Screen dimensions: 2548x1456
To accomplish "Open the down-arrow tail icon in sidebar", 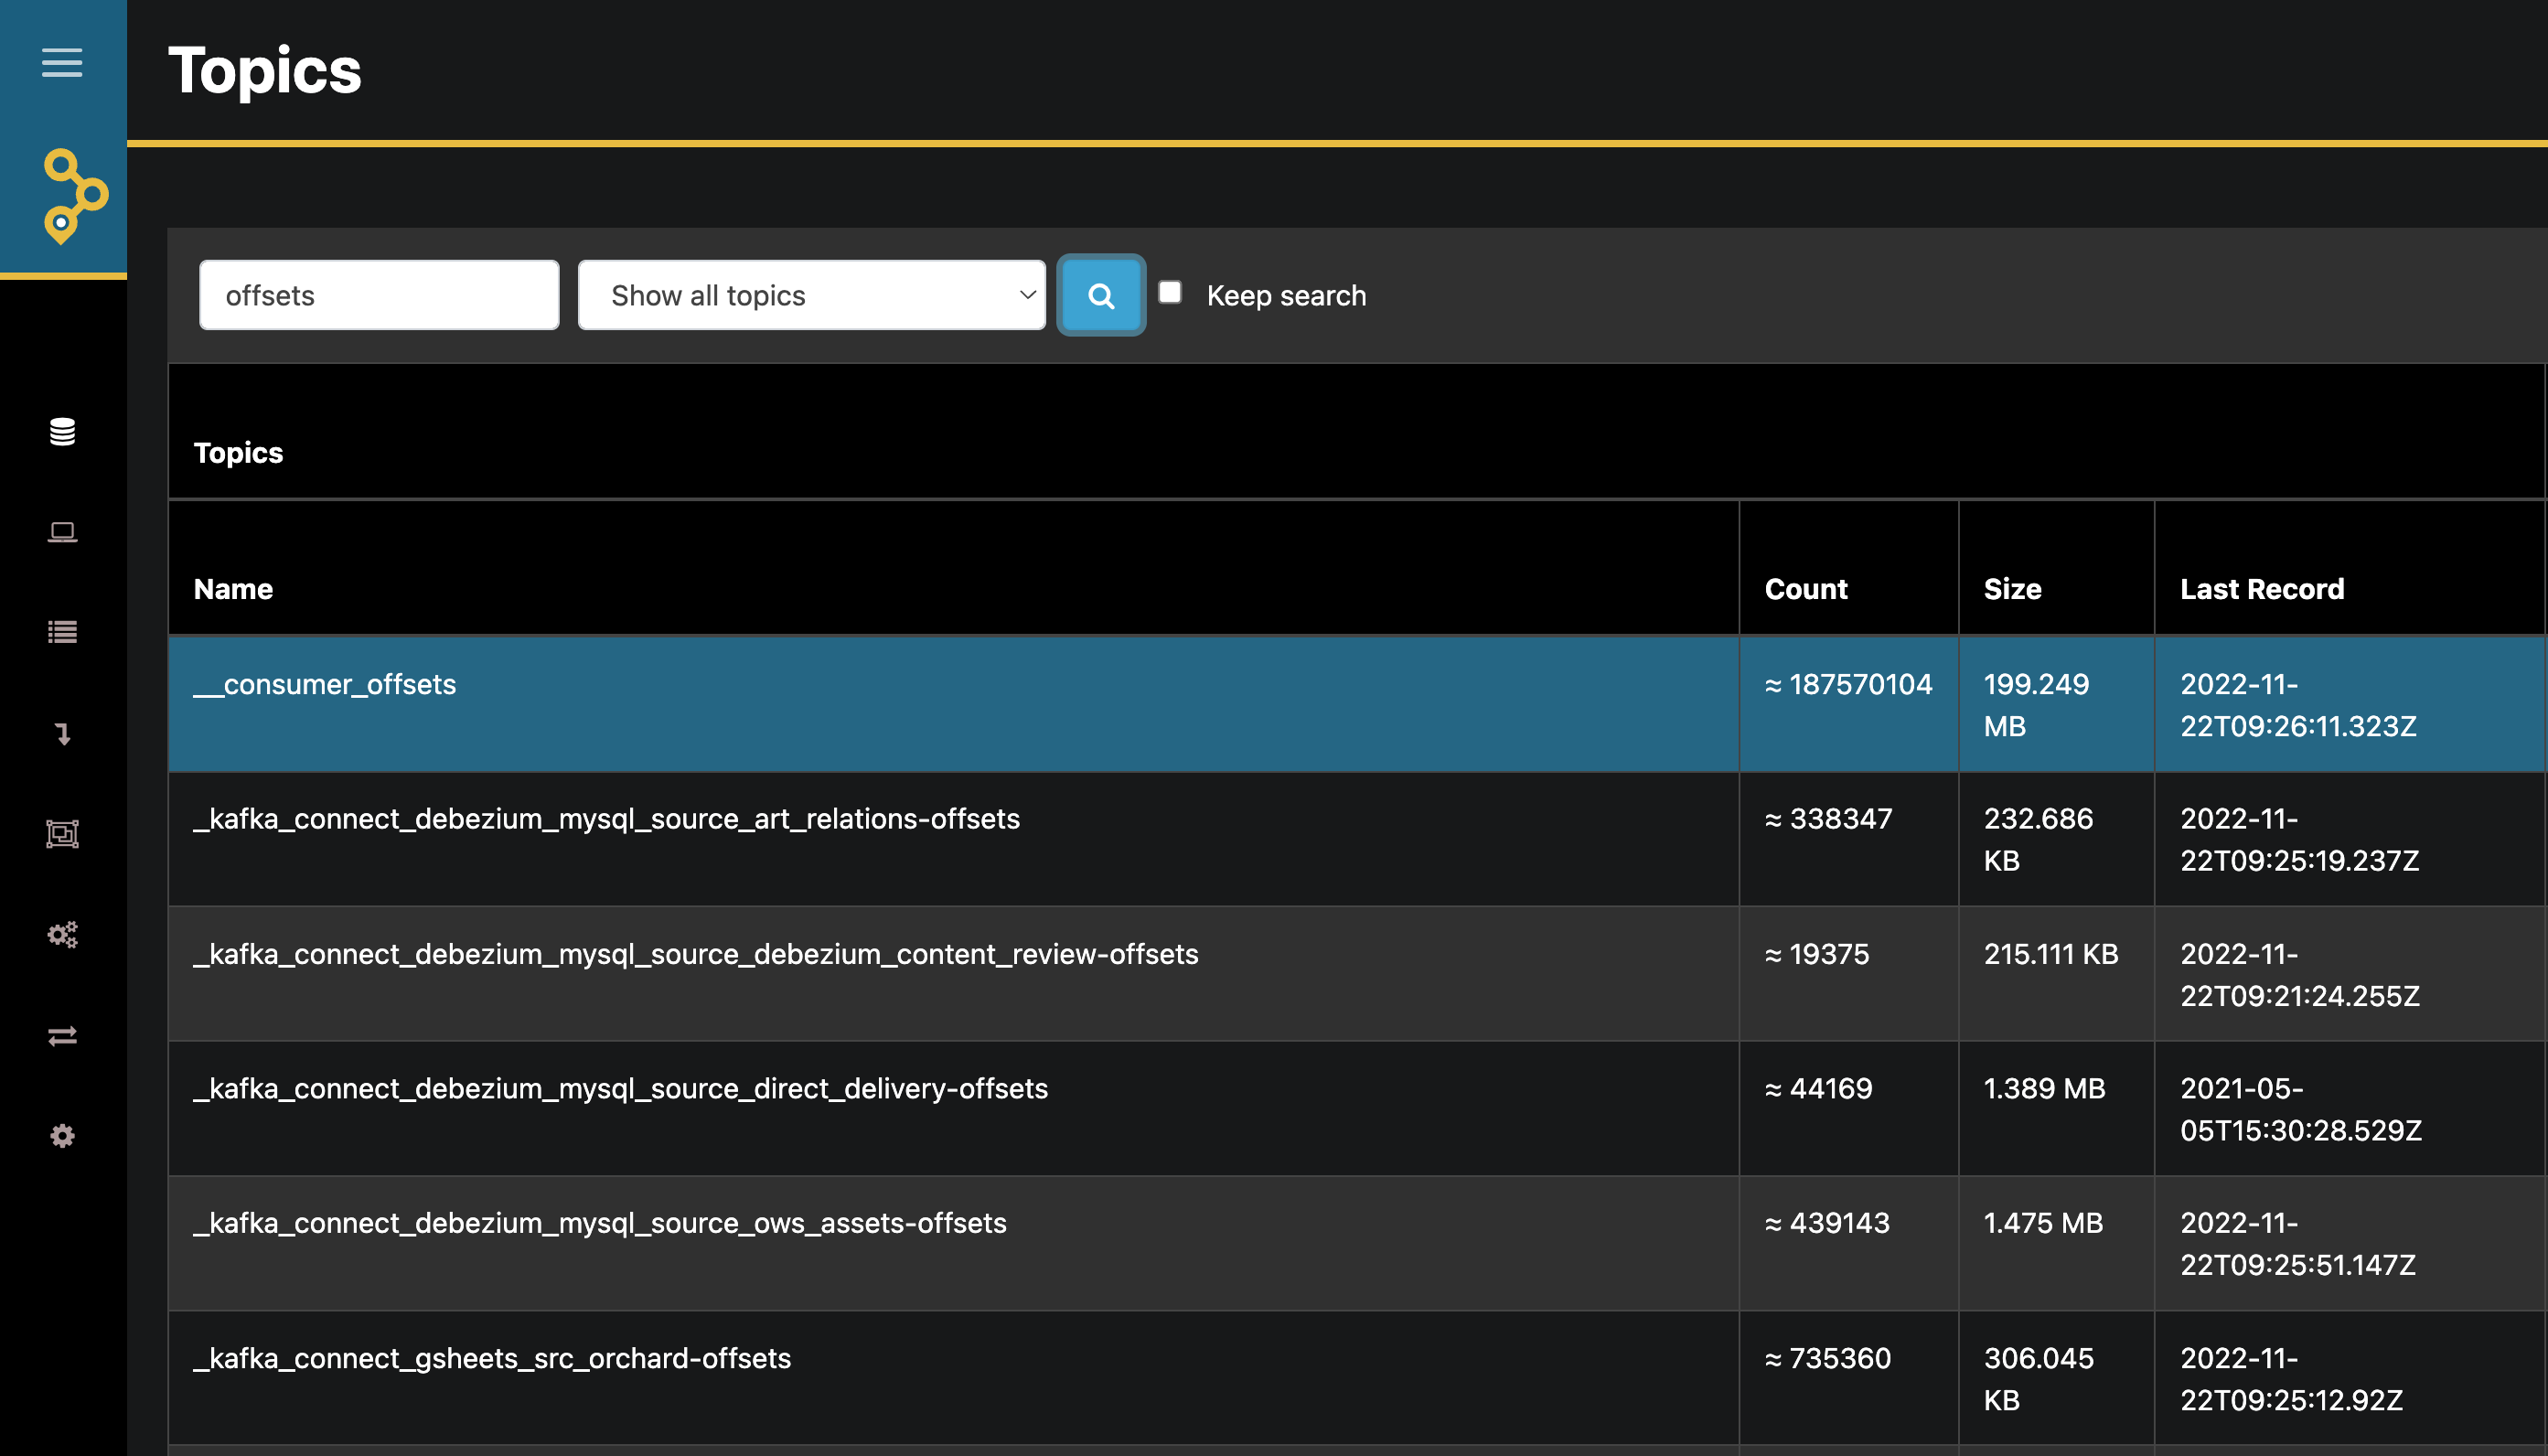I will (x=62, y=734).
